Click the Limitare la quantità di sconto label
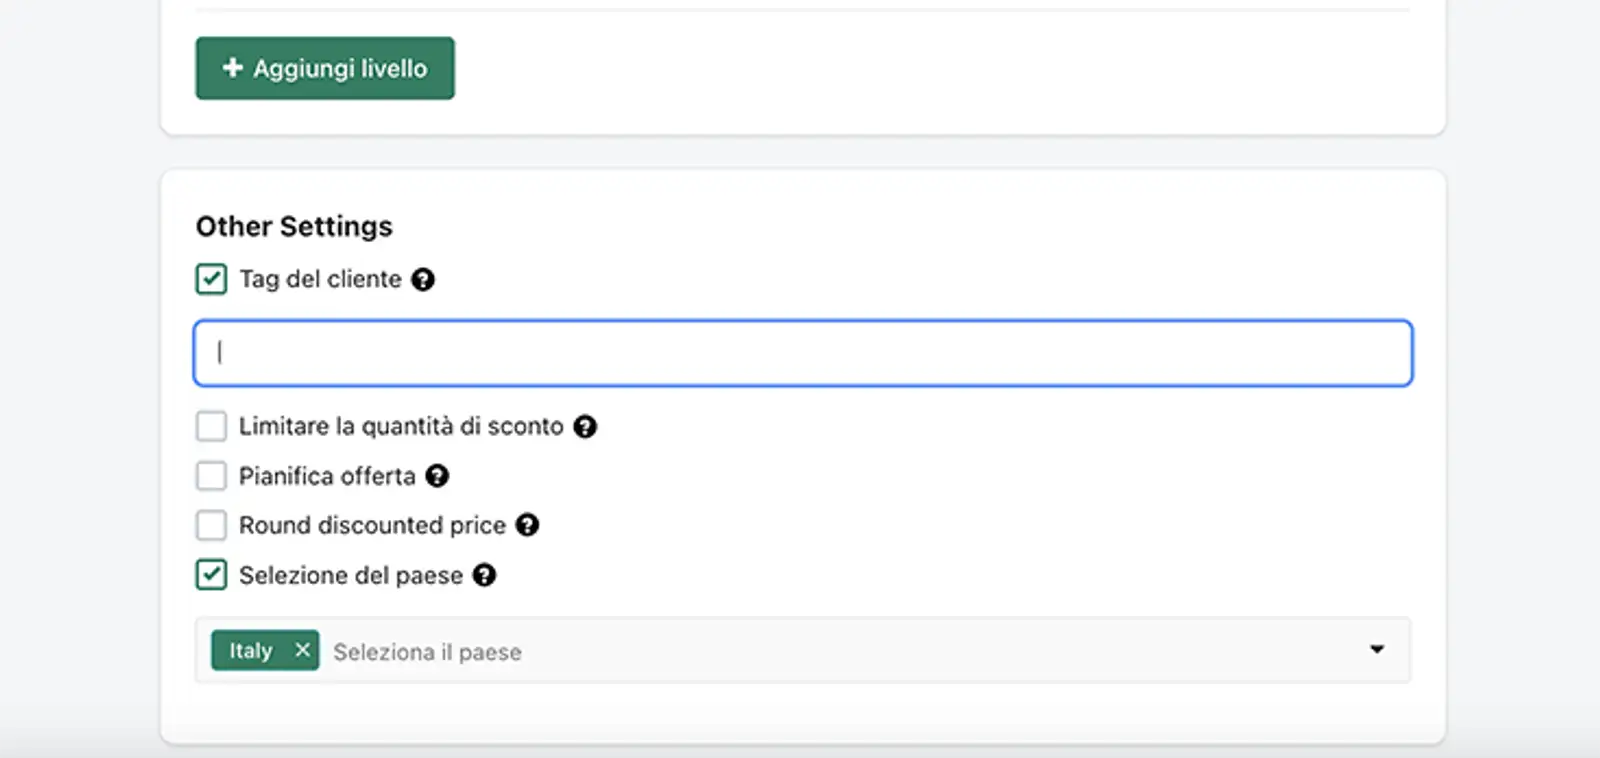This screenshot has width=1600, height=758. click(x=401, y=427)
